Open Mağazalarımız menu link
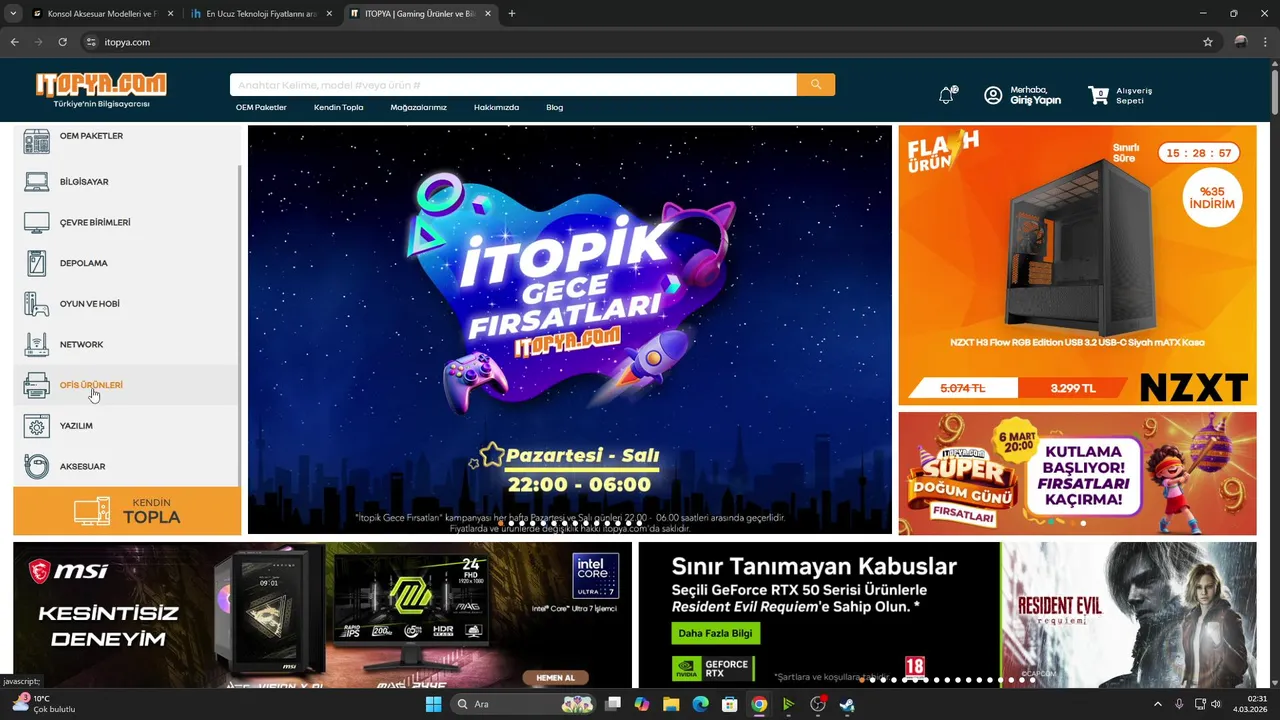 coord(418,107)
